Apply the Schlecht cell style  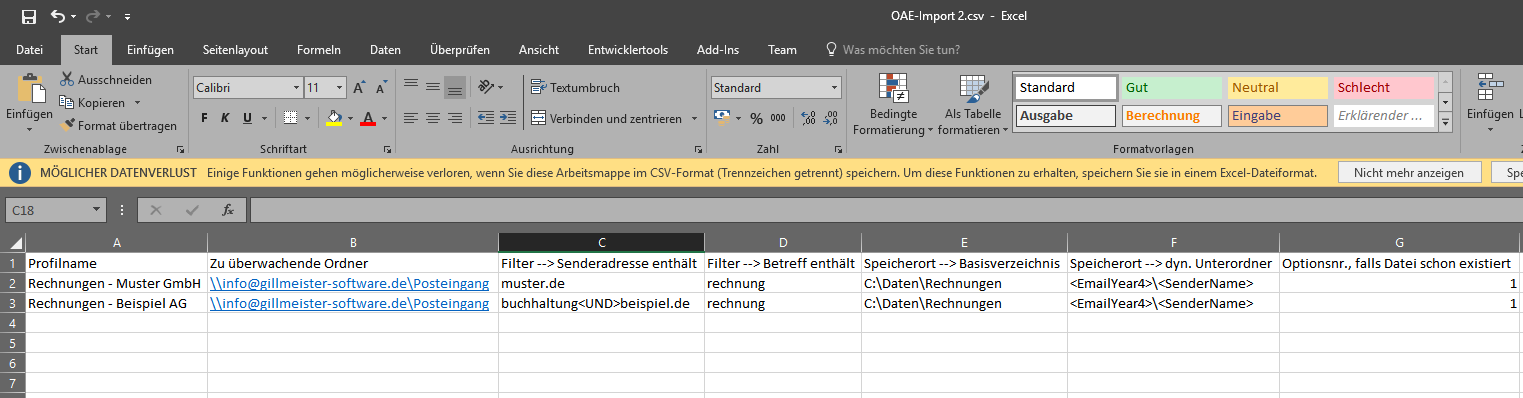[1383, 88]
